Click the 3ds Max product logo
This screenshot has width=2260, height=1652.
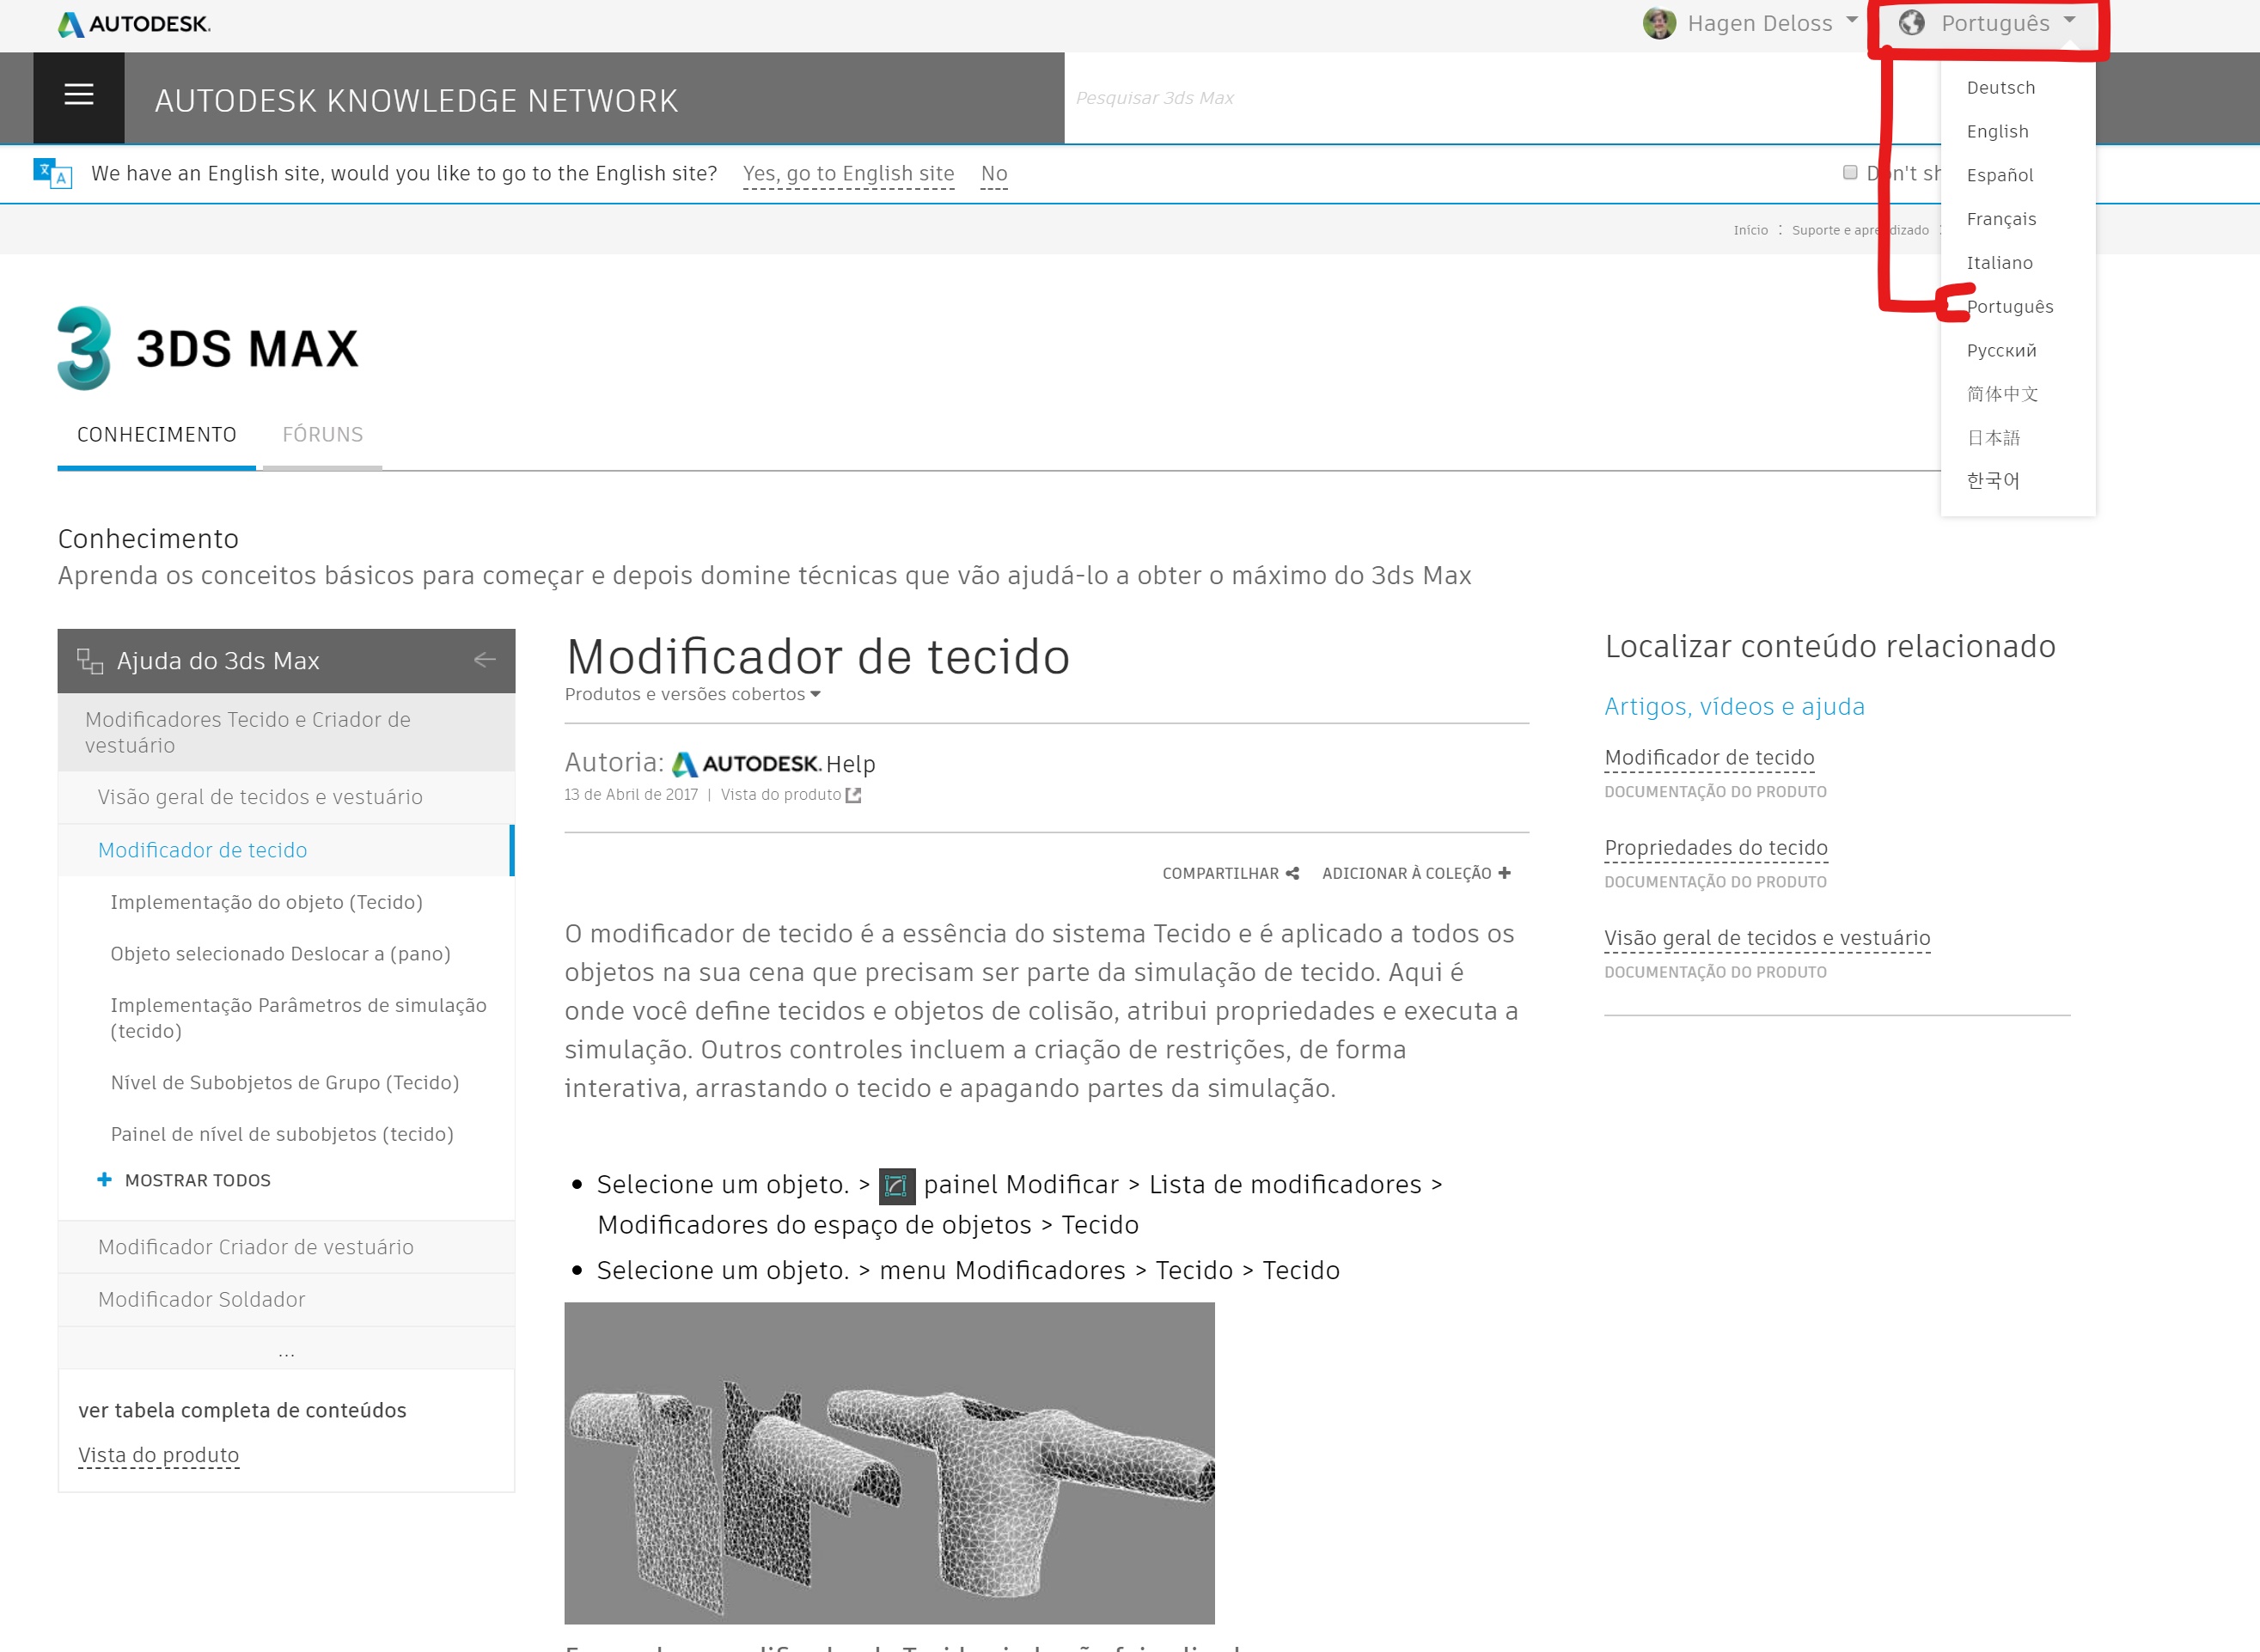(x=84, y=348)
